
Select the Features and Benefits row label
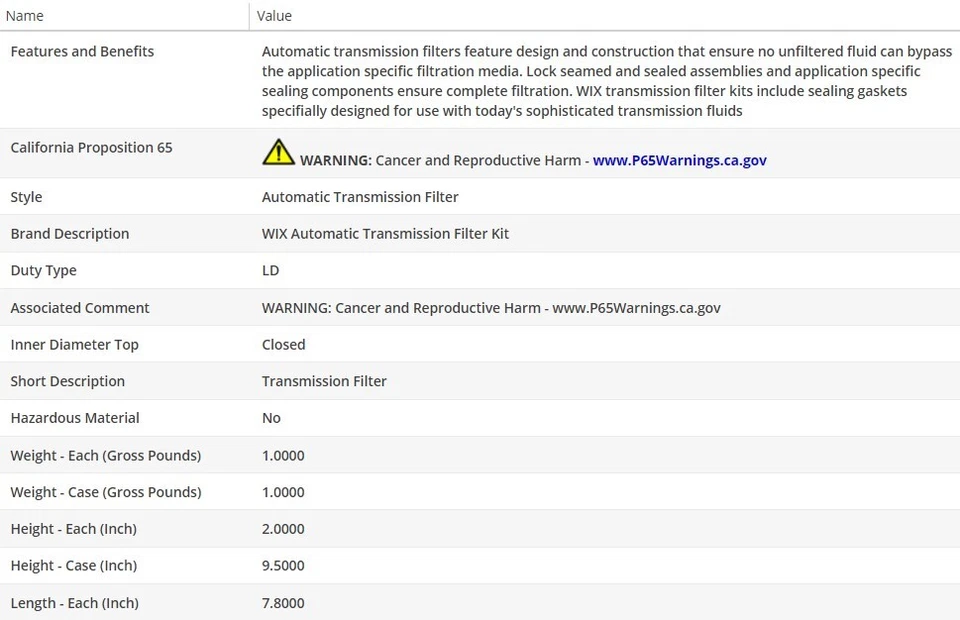(x=82, y=52)
